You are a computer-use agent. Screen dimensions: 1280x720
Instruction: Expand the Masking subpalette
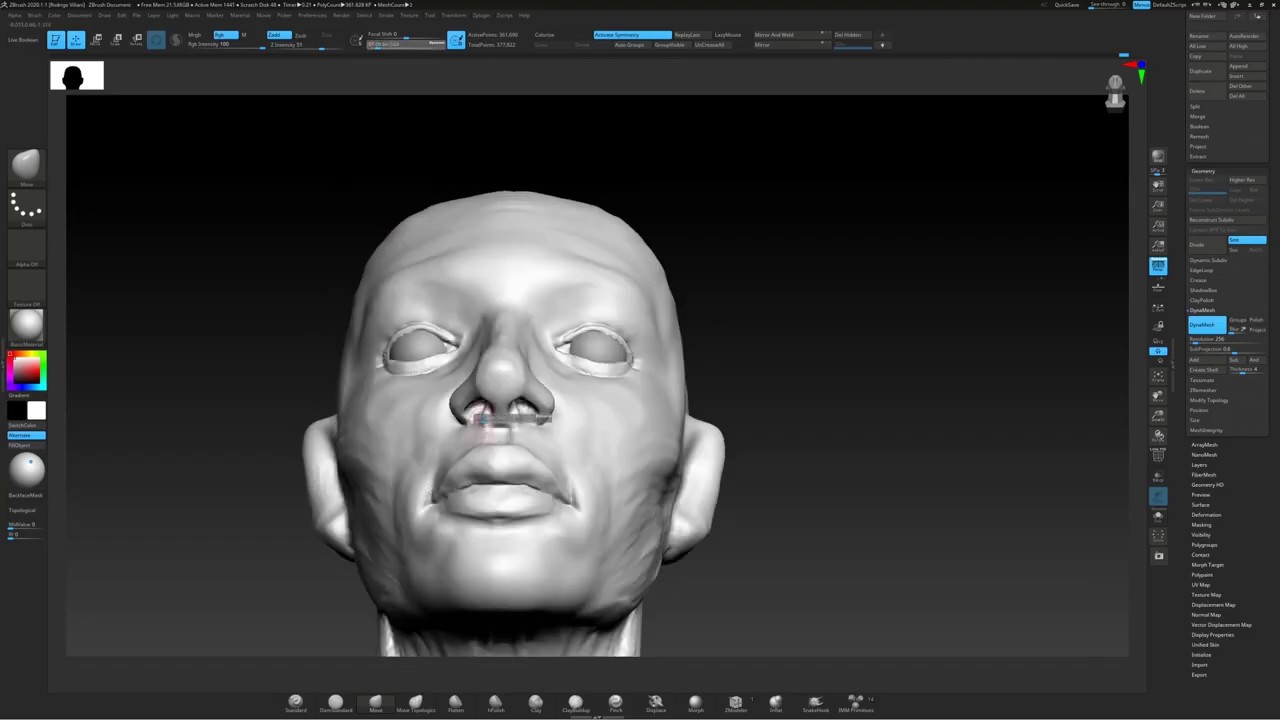(1201, 525)
